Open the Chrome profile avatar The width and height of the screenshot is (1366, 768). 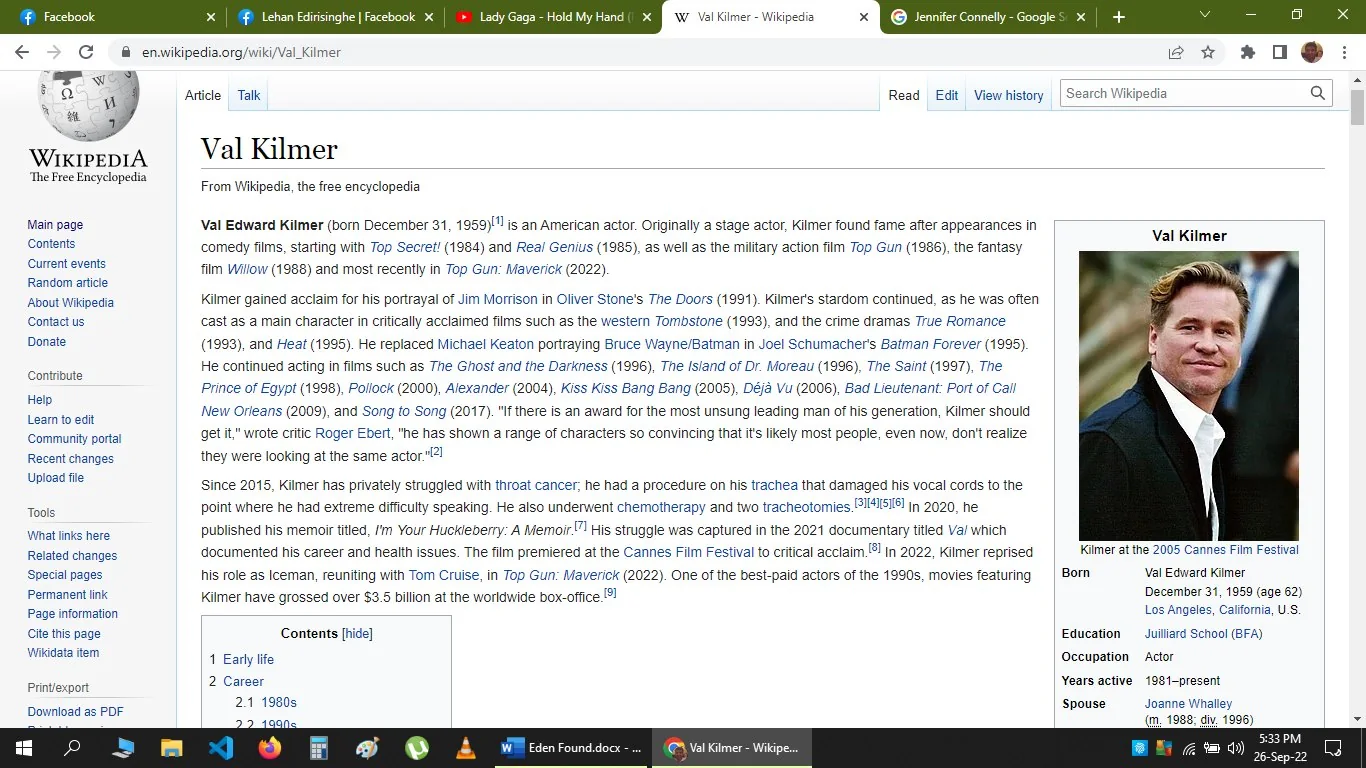point(1311,52)
